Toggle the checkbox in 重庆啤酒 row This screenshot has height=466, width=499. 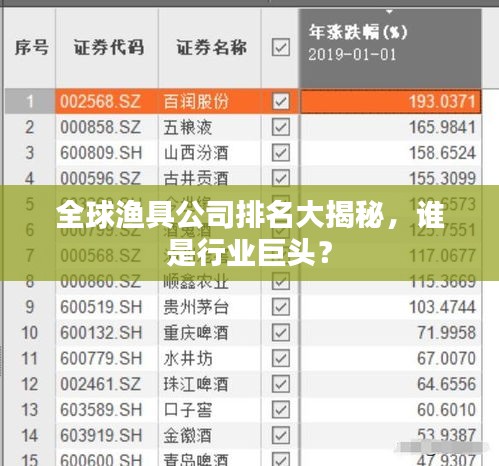(280, 332)
